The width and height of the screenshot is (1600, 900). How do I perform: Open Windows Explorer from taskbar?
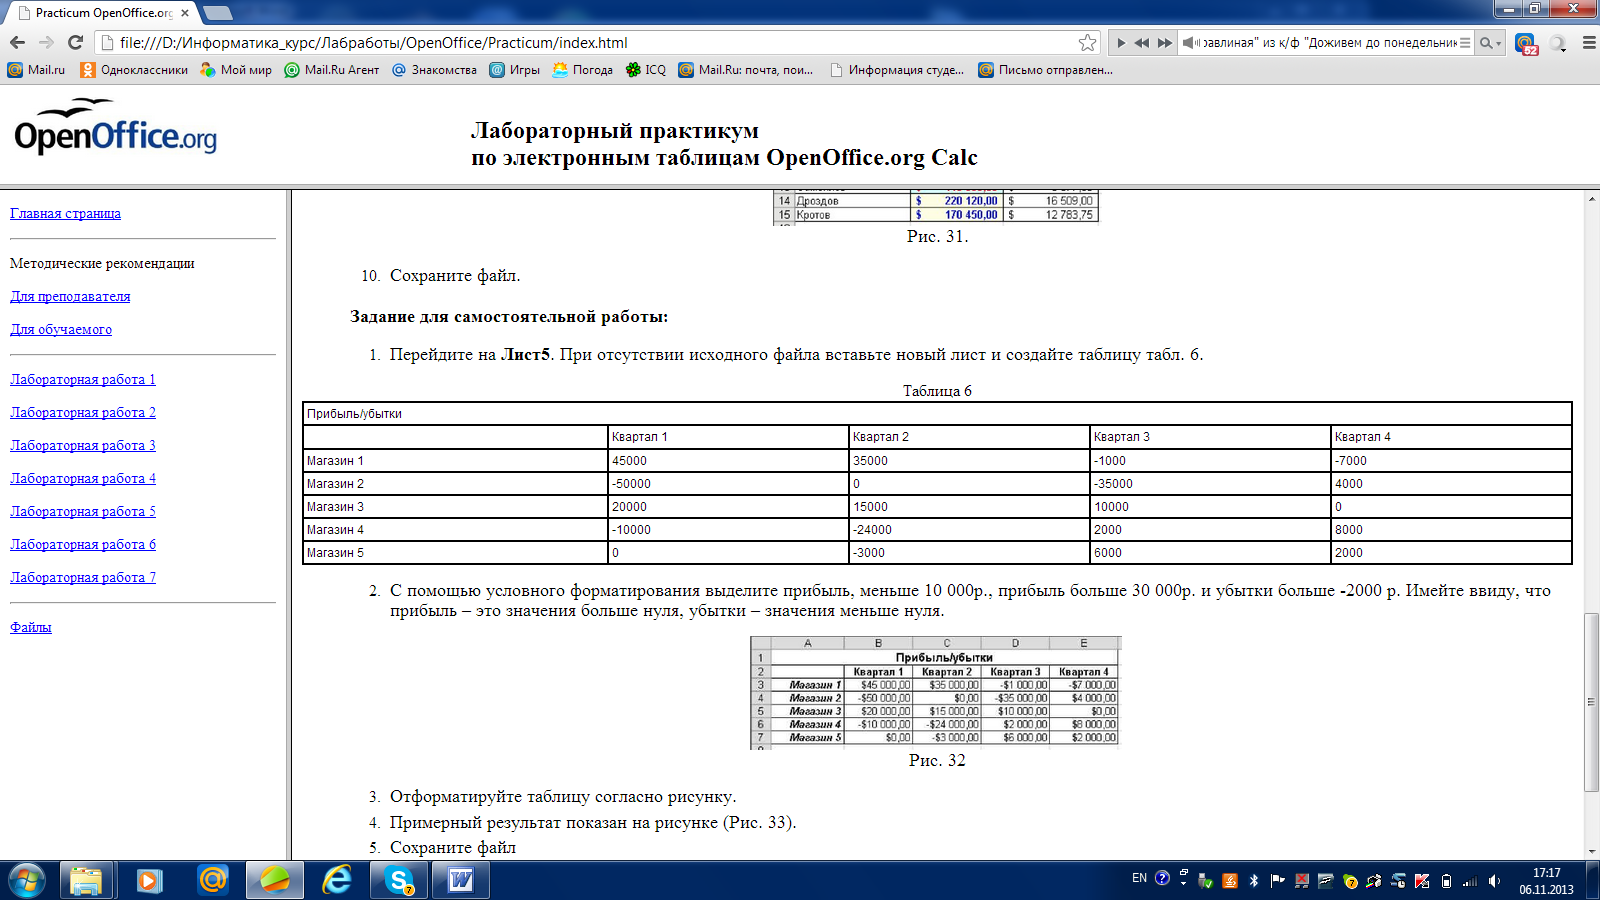(x=86, y=880)
